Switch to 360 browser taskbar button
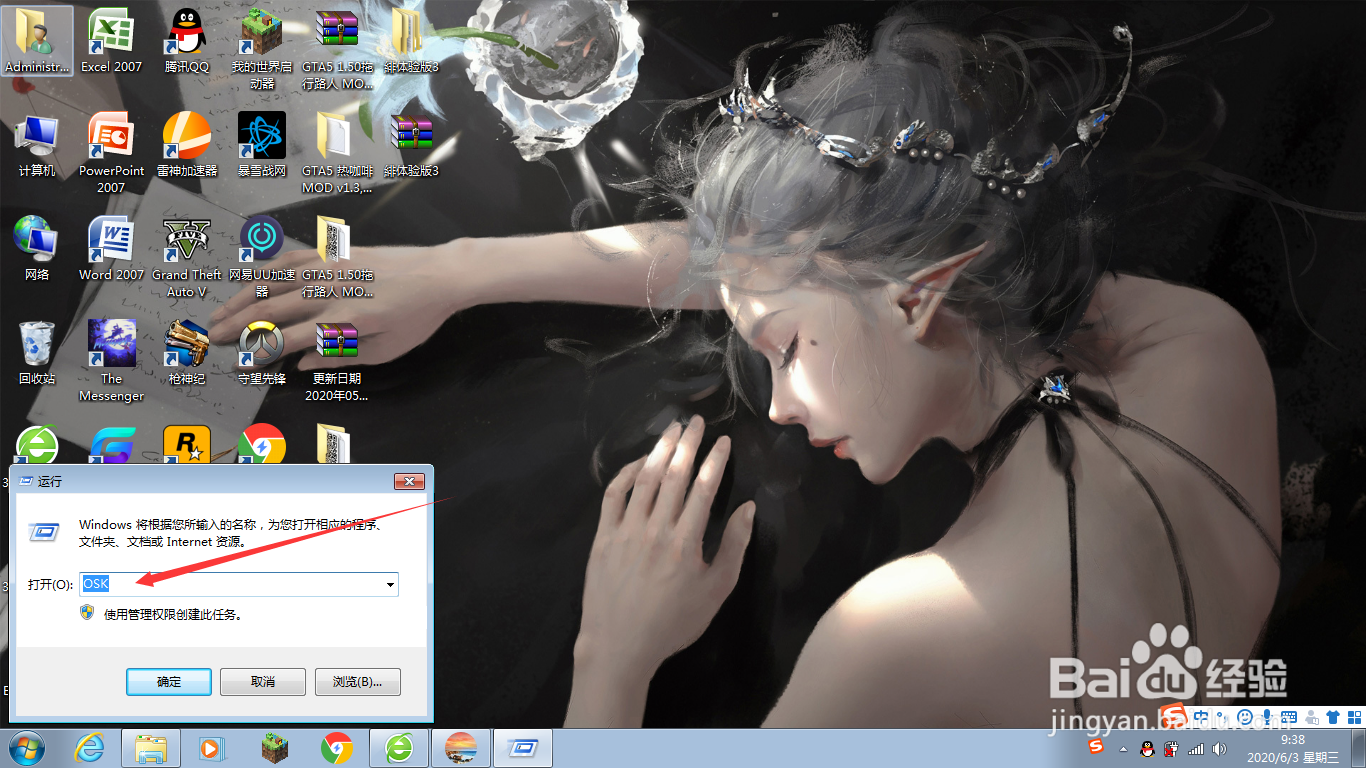Image resolution: width=1366 pixels, height=768 pixels. (x=399, y=748)
